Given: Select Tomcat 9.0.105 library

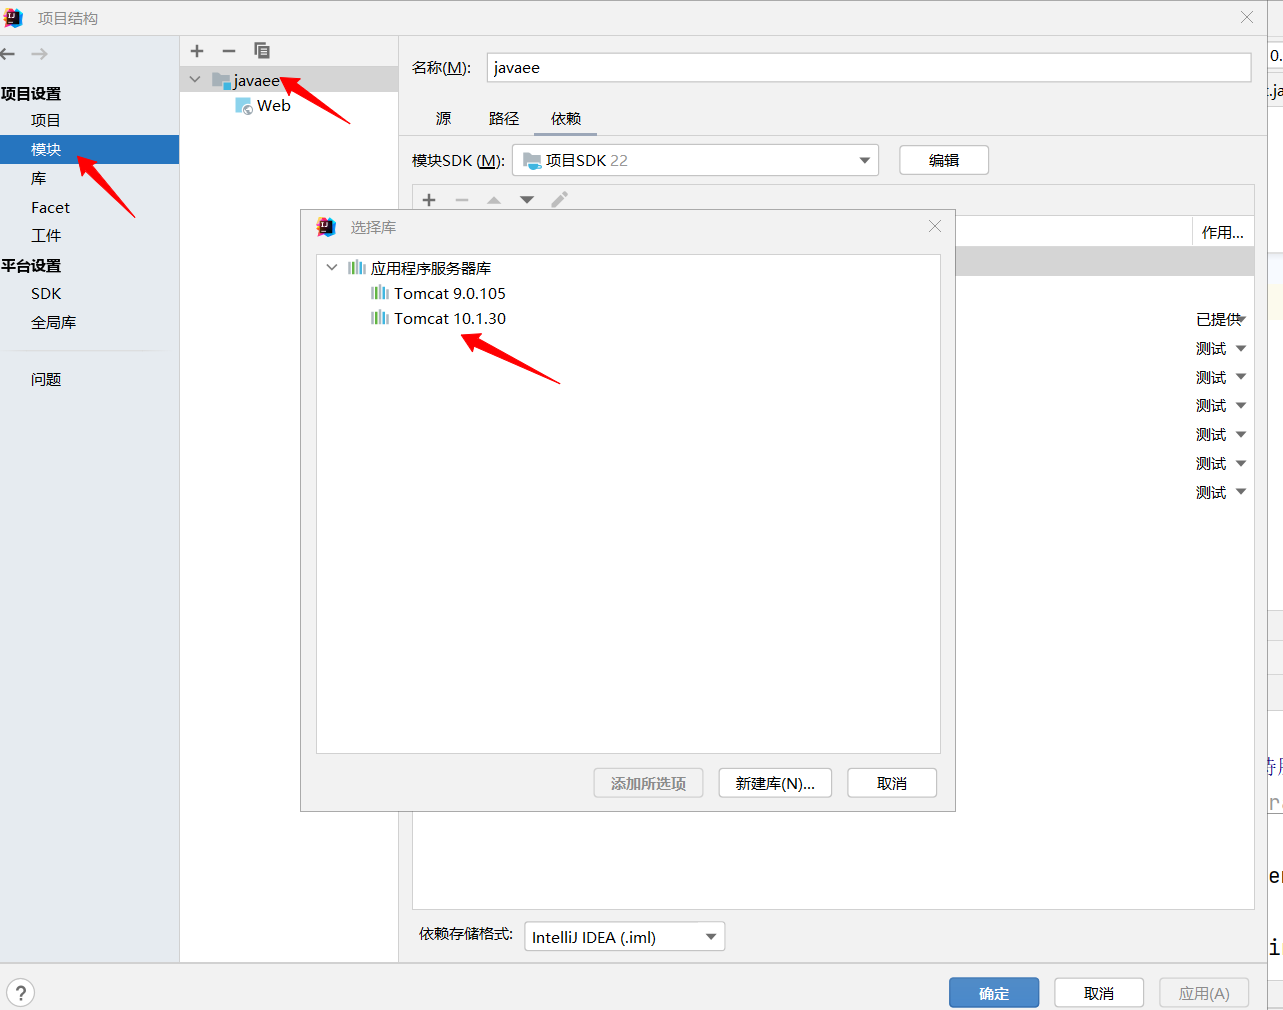Looking at the screenshot, I should [450, 293].
